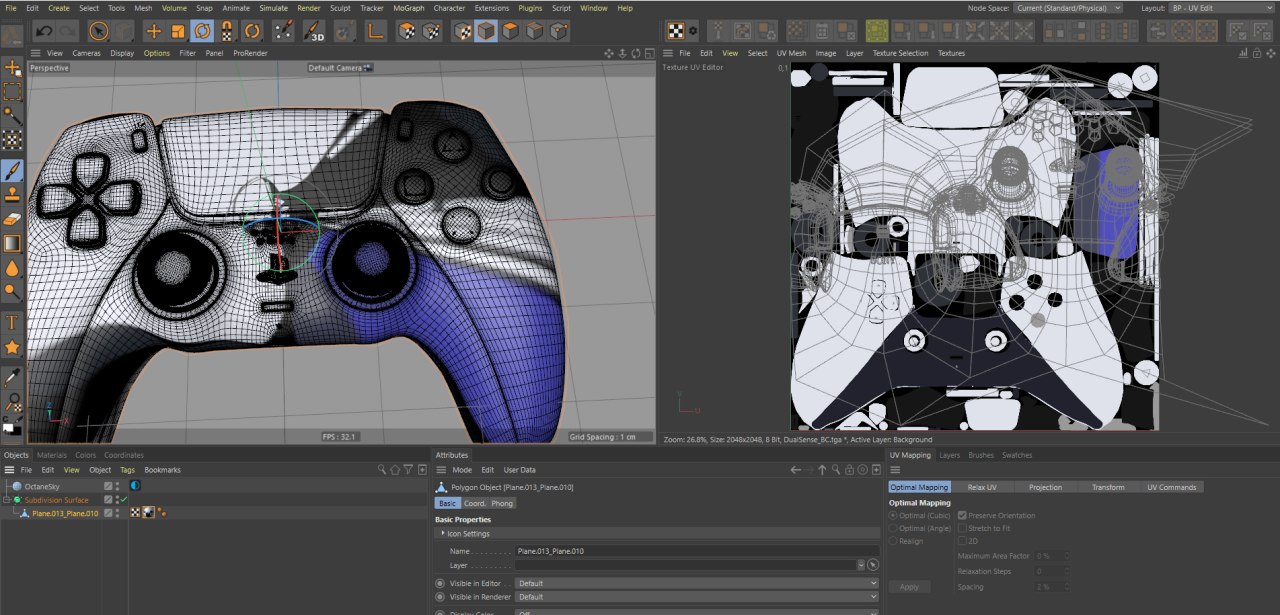This screenshot has width=1280, height=615.
Task: Select the eraser tool in left palette
Action: coord(12,218)
